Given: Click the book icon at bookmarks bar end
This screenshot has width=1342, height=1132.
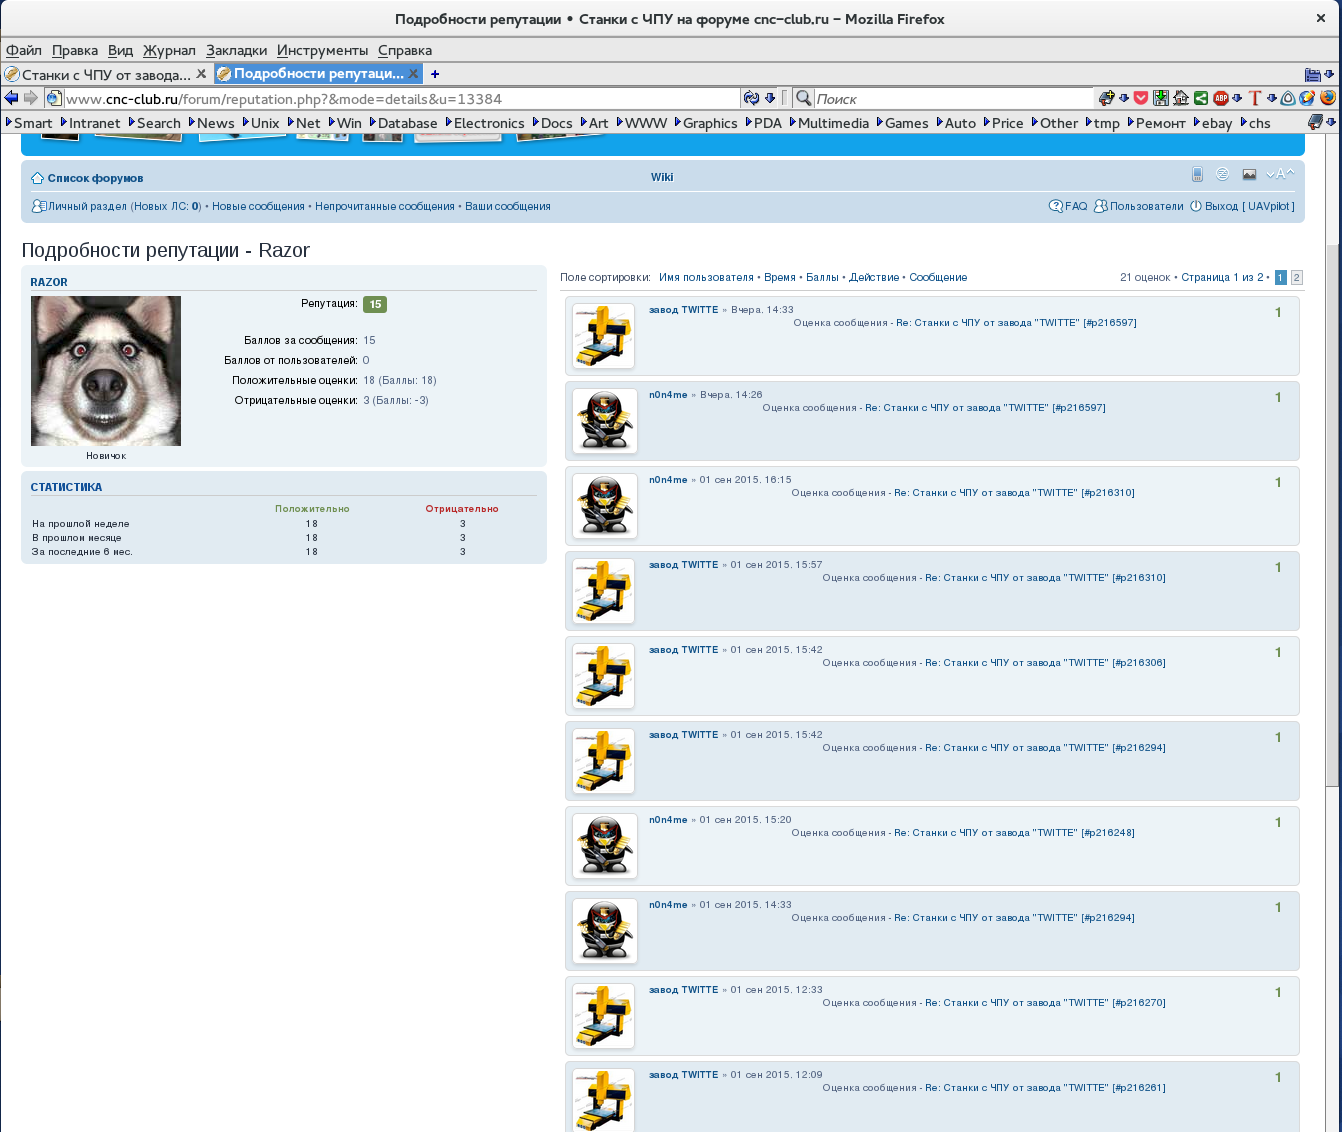Looking at the screenshot, I should click(x=1315, y=122).
